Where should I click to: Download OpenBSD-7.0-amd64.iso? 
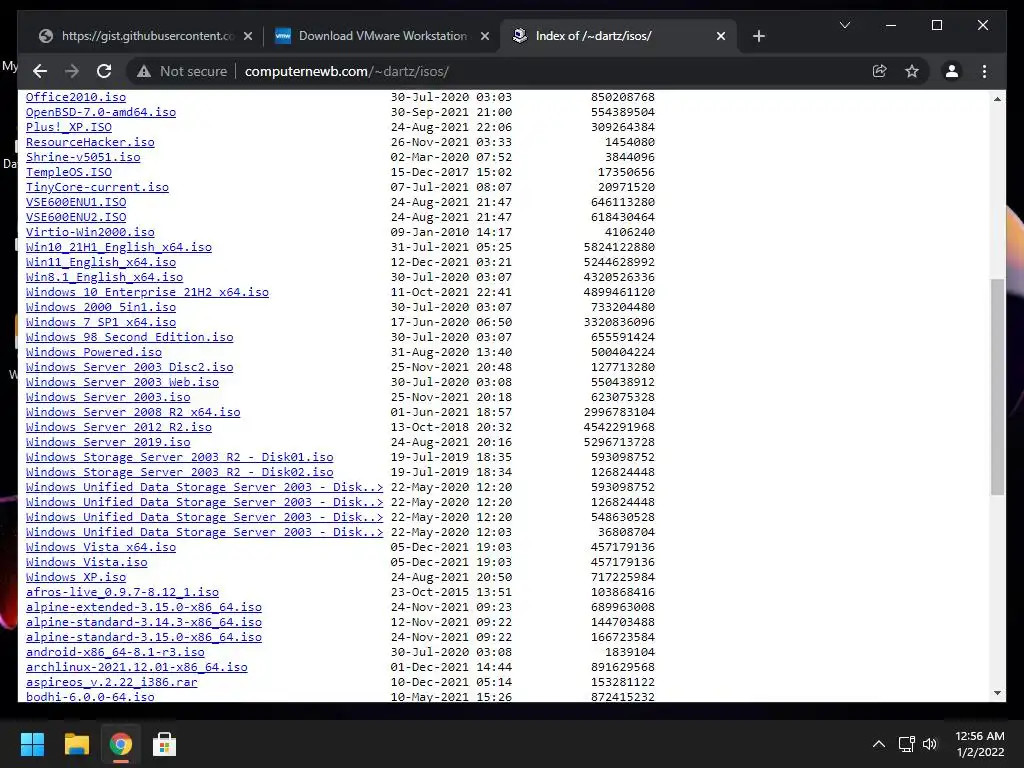click(x=101, y=112)
